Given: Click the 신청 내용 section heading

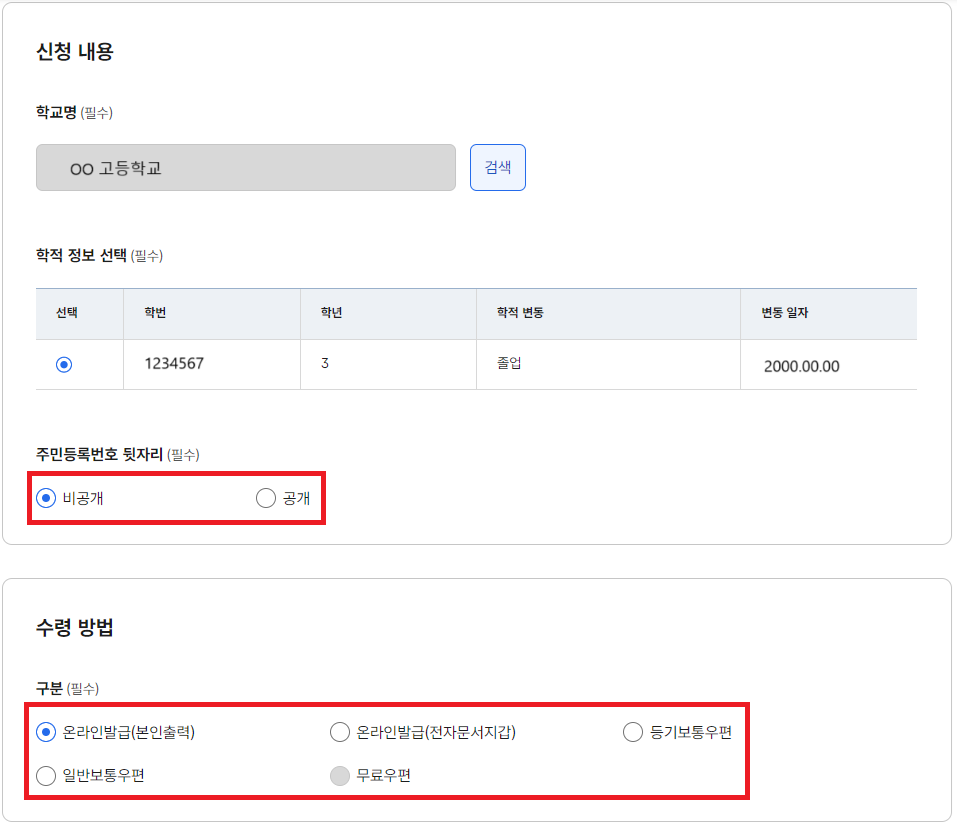Looking at the screenshot, I should click(x=75, y=51).
